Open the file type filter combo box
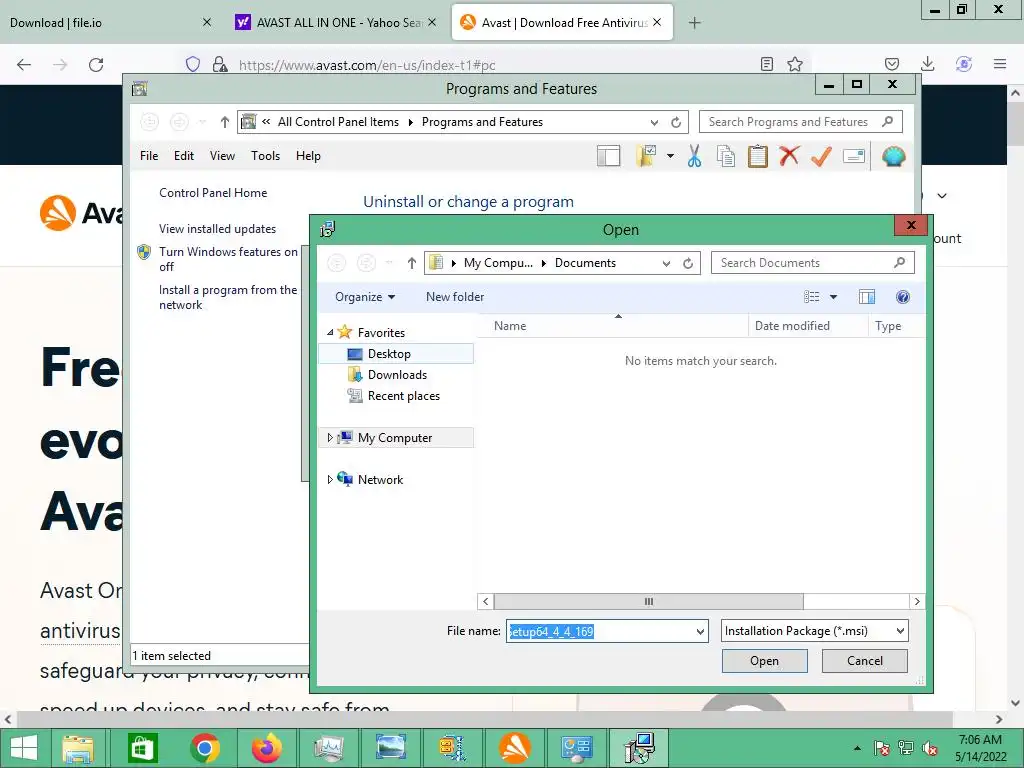1024x768 pixels. 814,631
